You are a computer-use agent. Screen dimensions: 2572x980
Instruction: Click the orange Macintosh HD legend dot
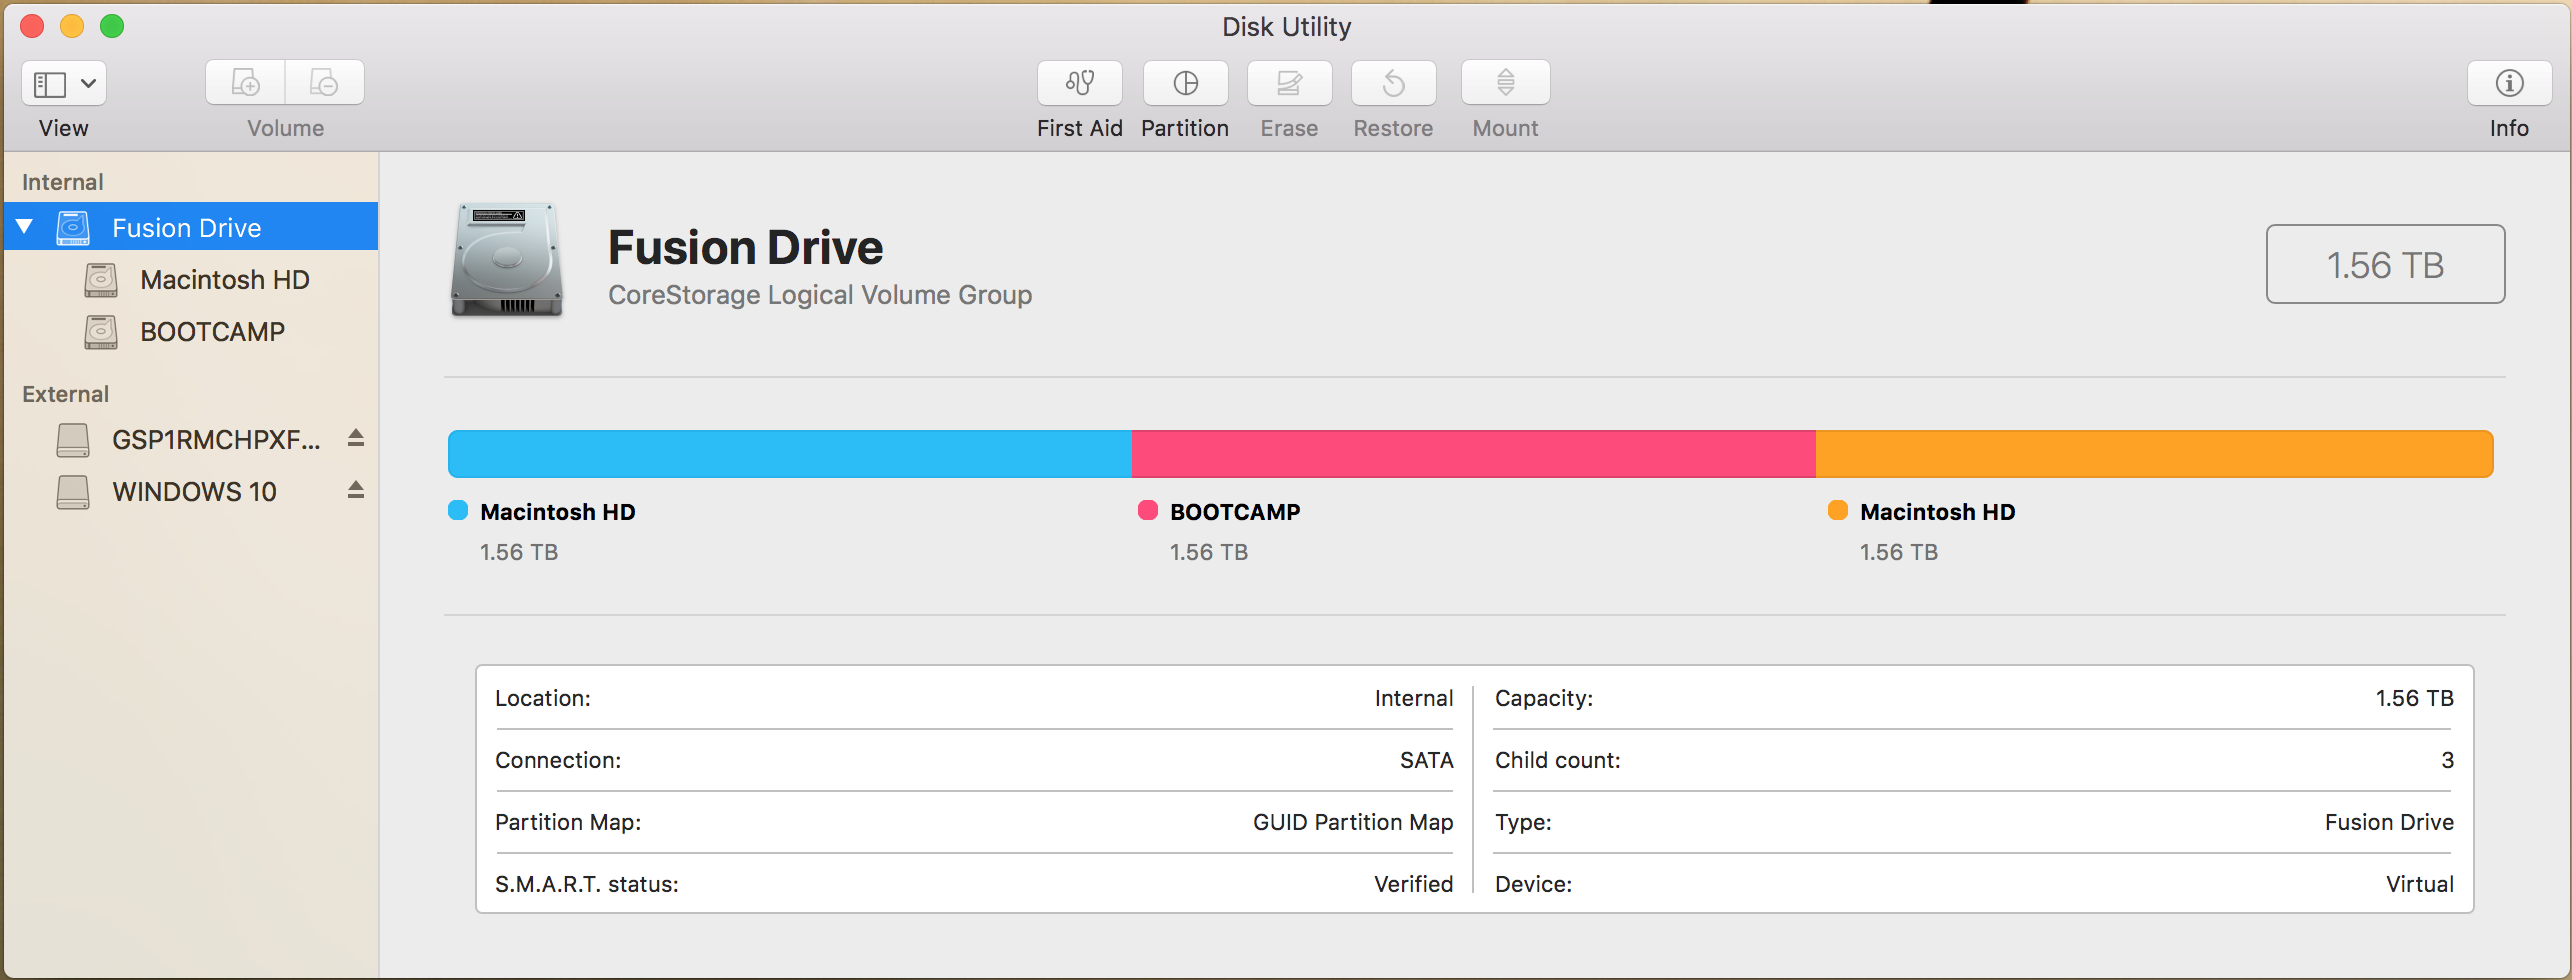point(1838,510)
